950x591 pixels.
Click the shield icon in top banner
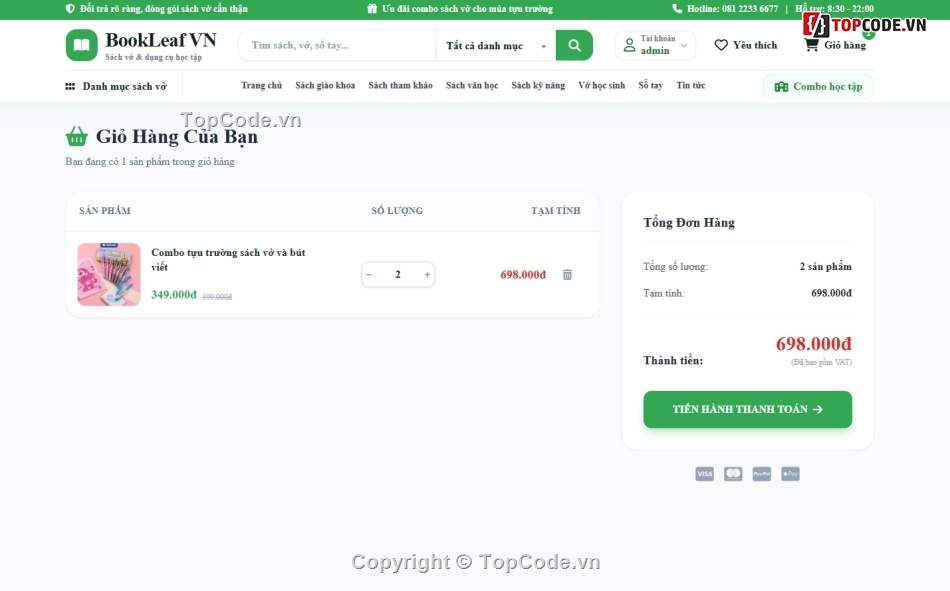coord(70,8)
